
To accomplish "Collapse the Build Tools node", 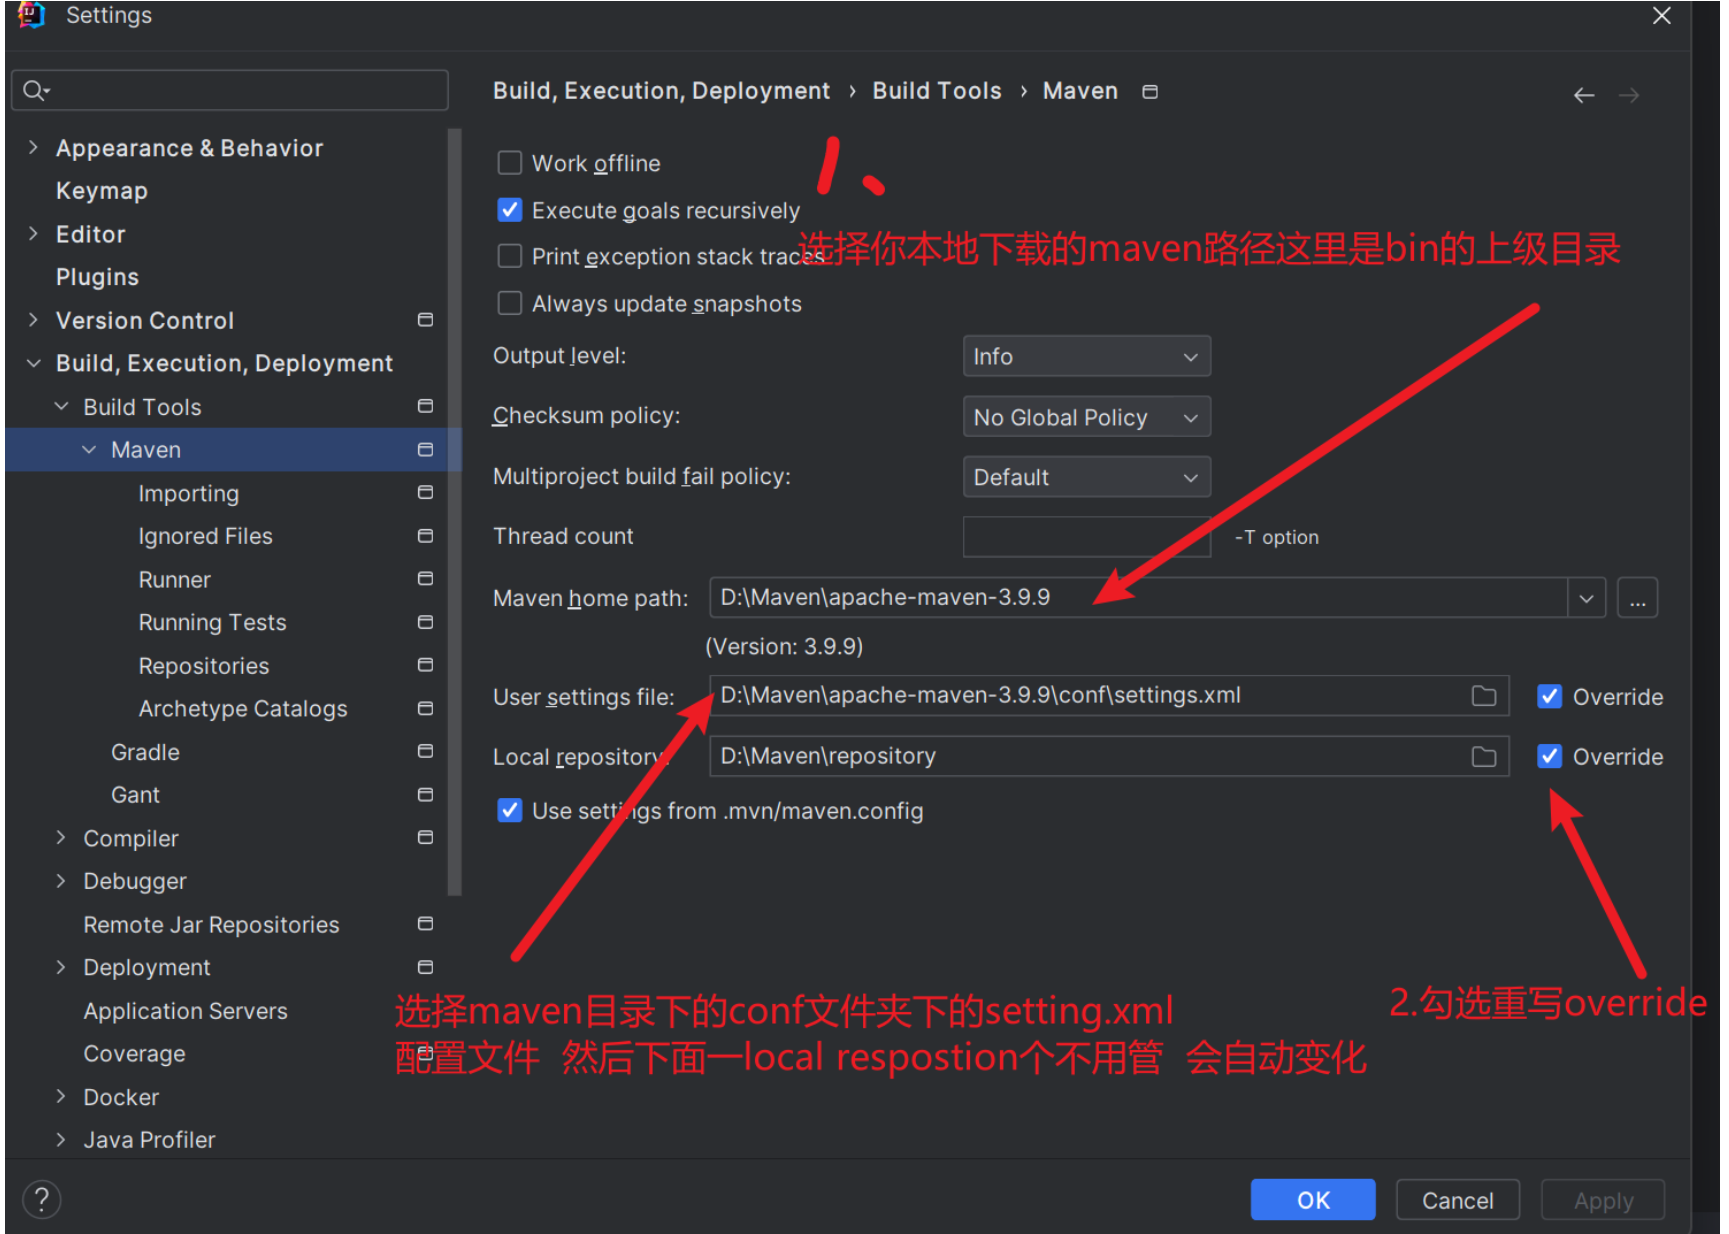I will pyautogui.click(x=61, y=406).
